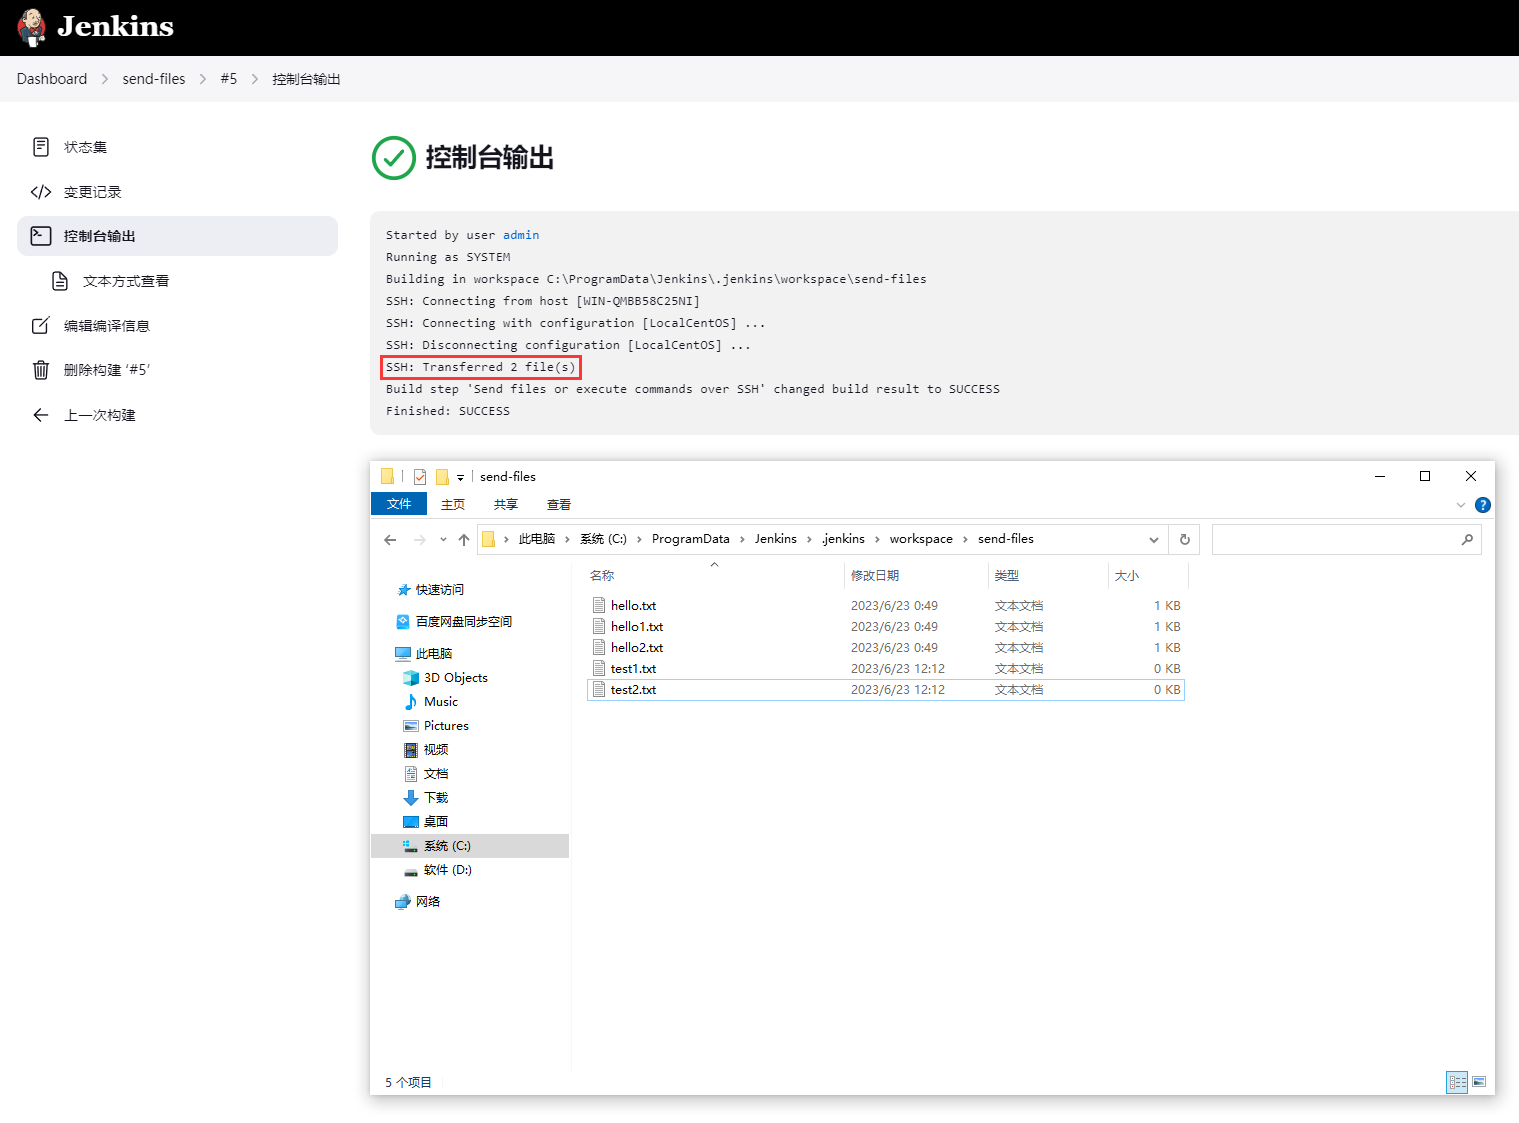This screenshot has width=1519, height=1123.
Task: Click the 变更记录 code icon in sidebar
Action: 41,191
